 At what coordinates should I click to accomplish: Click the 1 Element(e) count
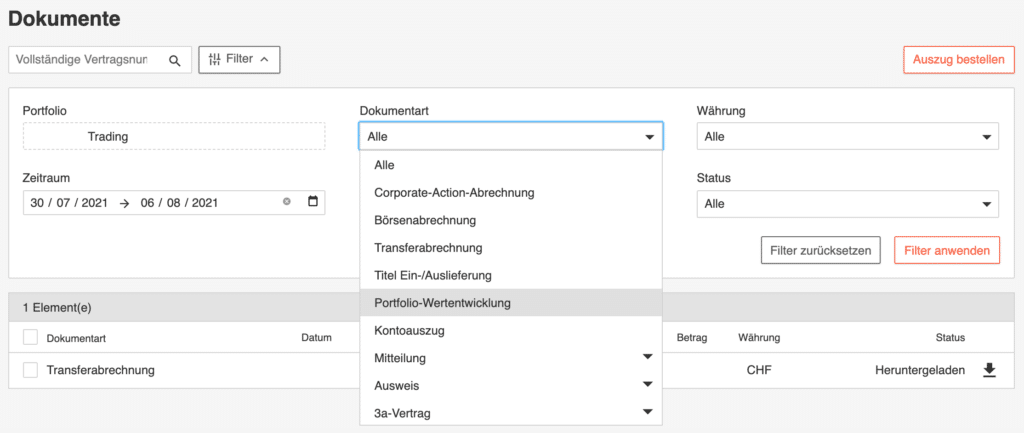(x=57, y=307)
